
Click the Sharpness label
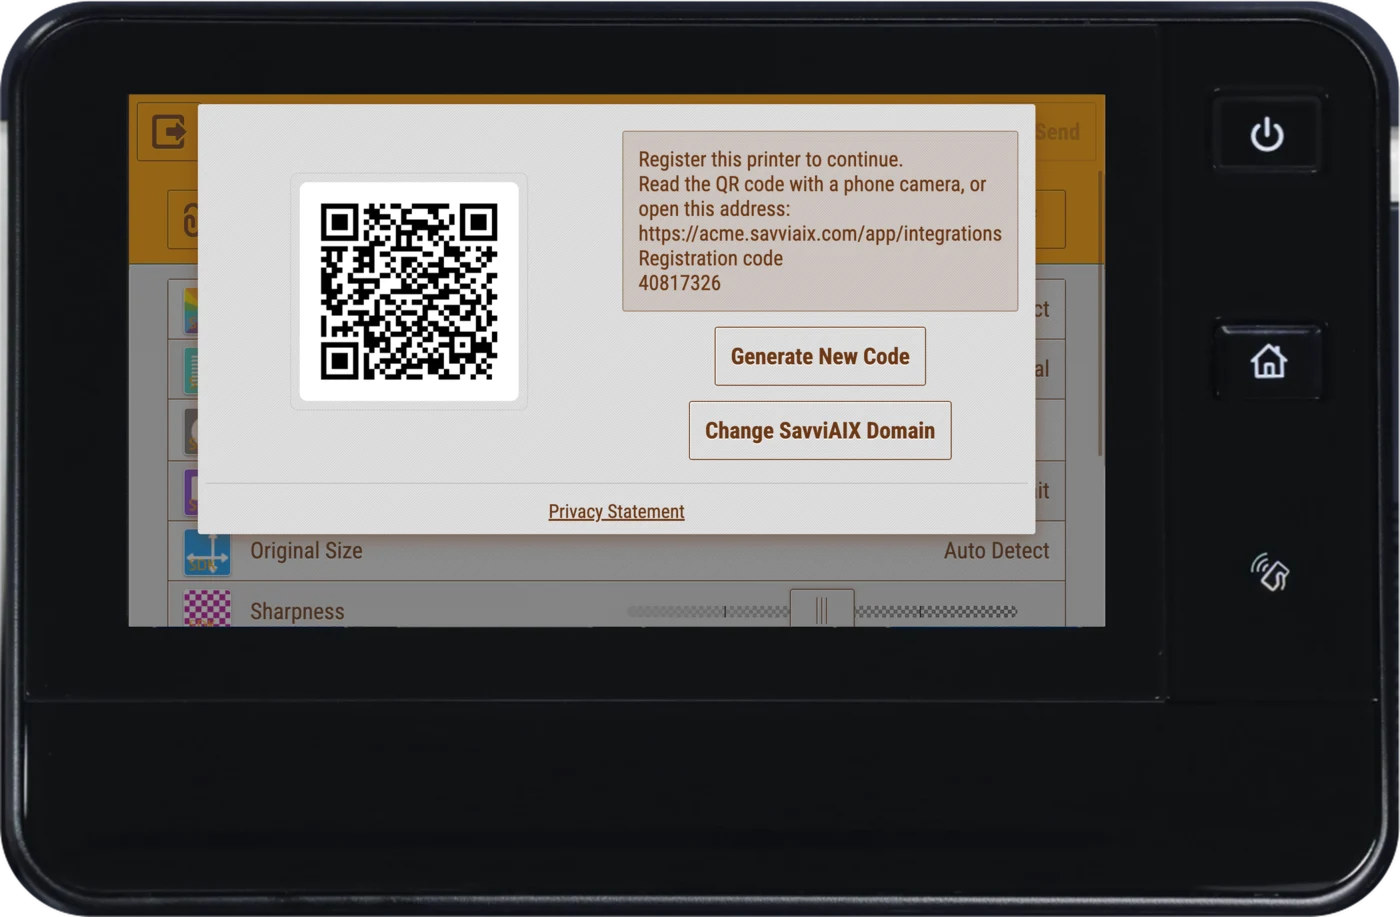[297, 611]
